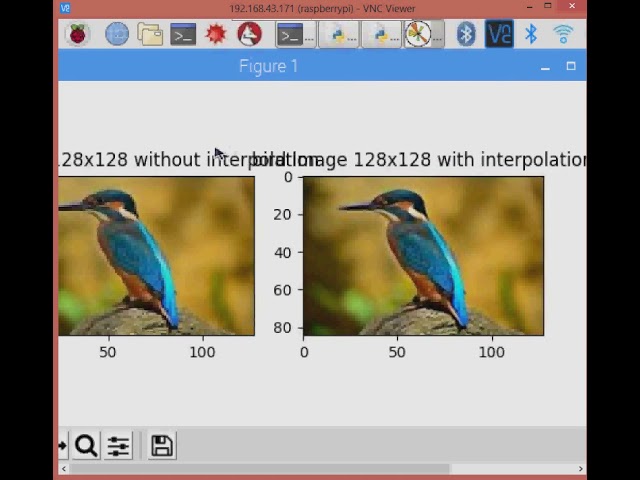Click the plain Bluetooth symbol tray icon
The image size is (640, 480).
click(531, 34)
